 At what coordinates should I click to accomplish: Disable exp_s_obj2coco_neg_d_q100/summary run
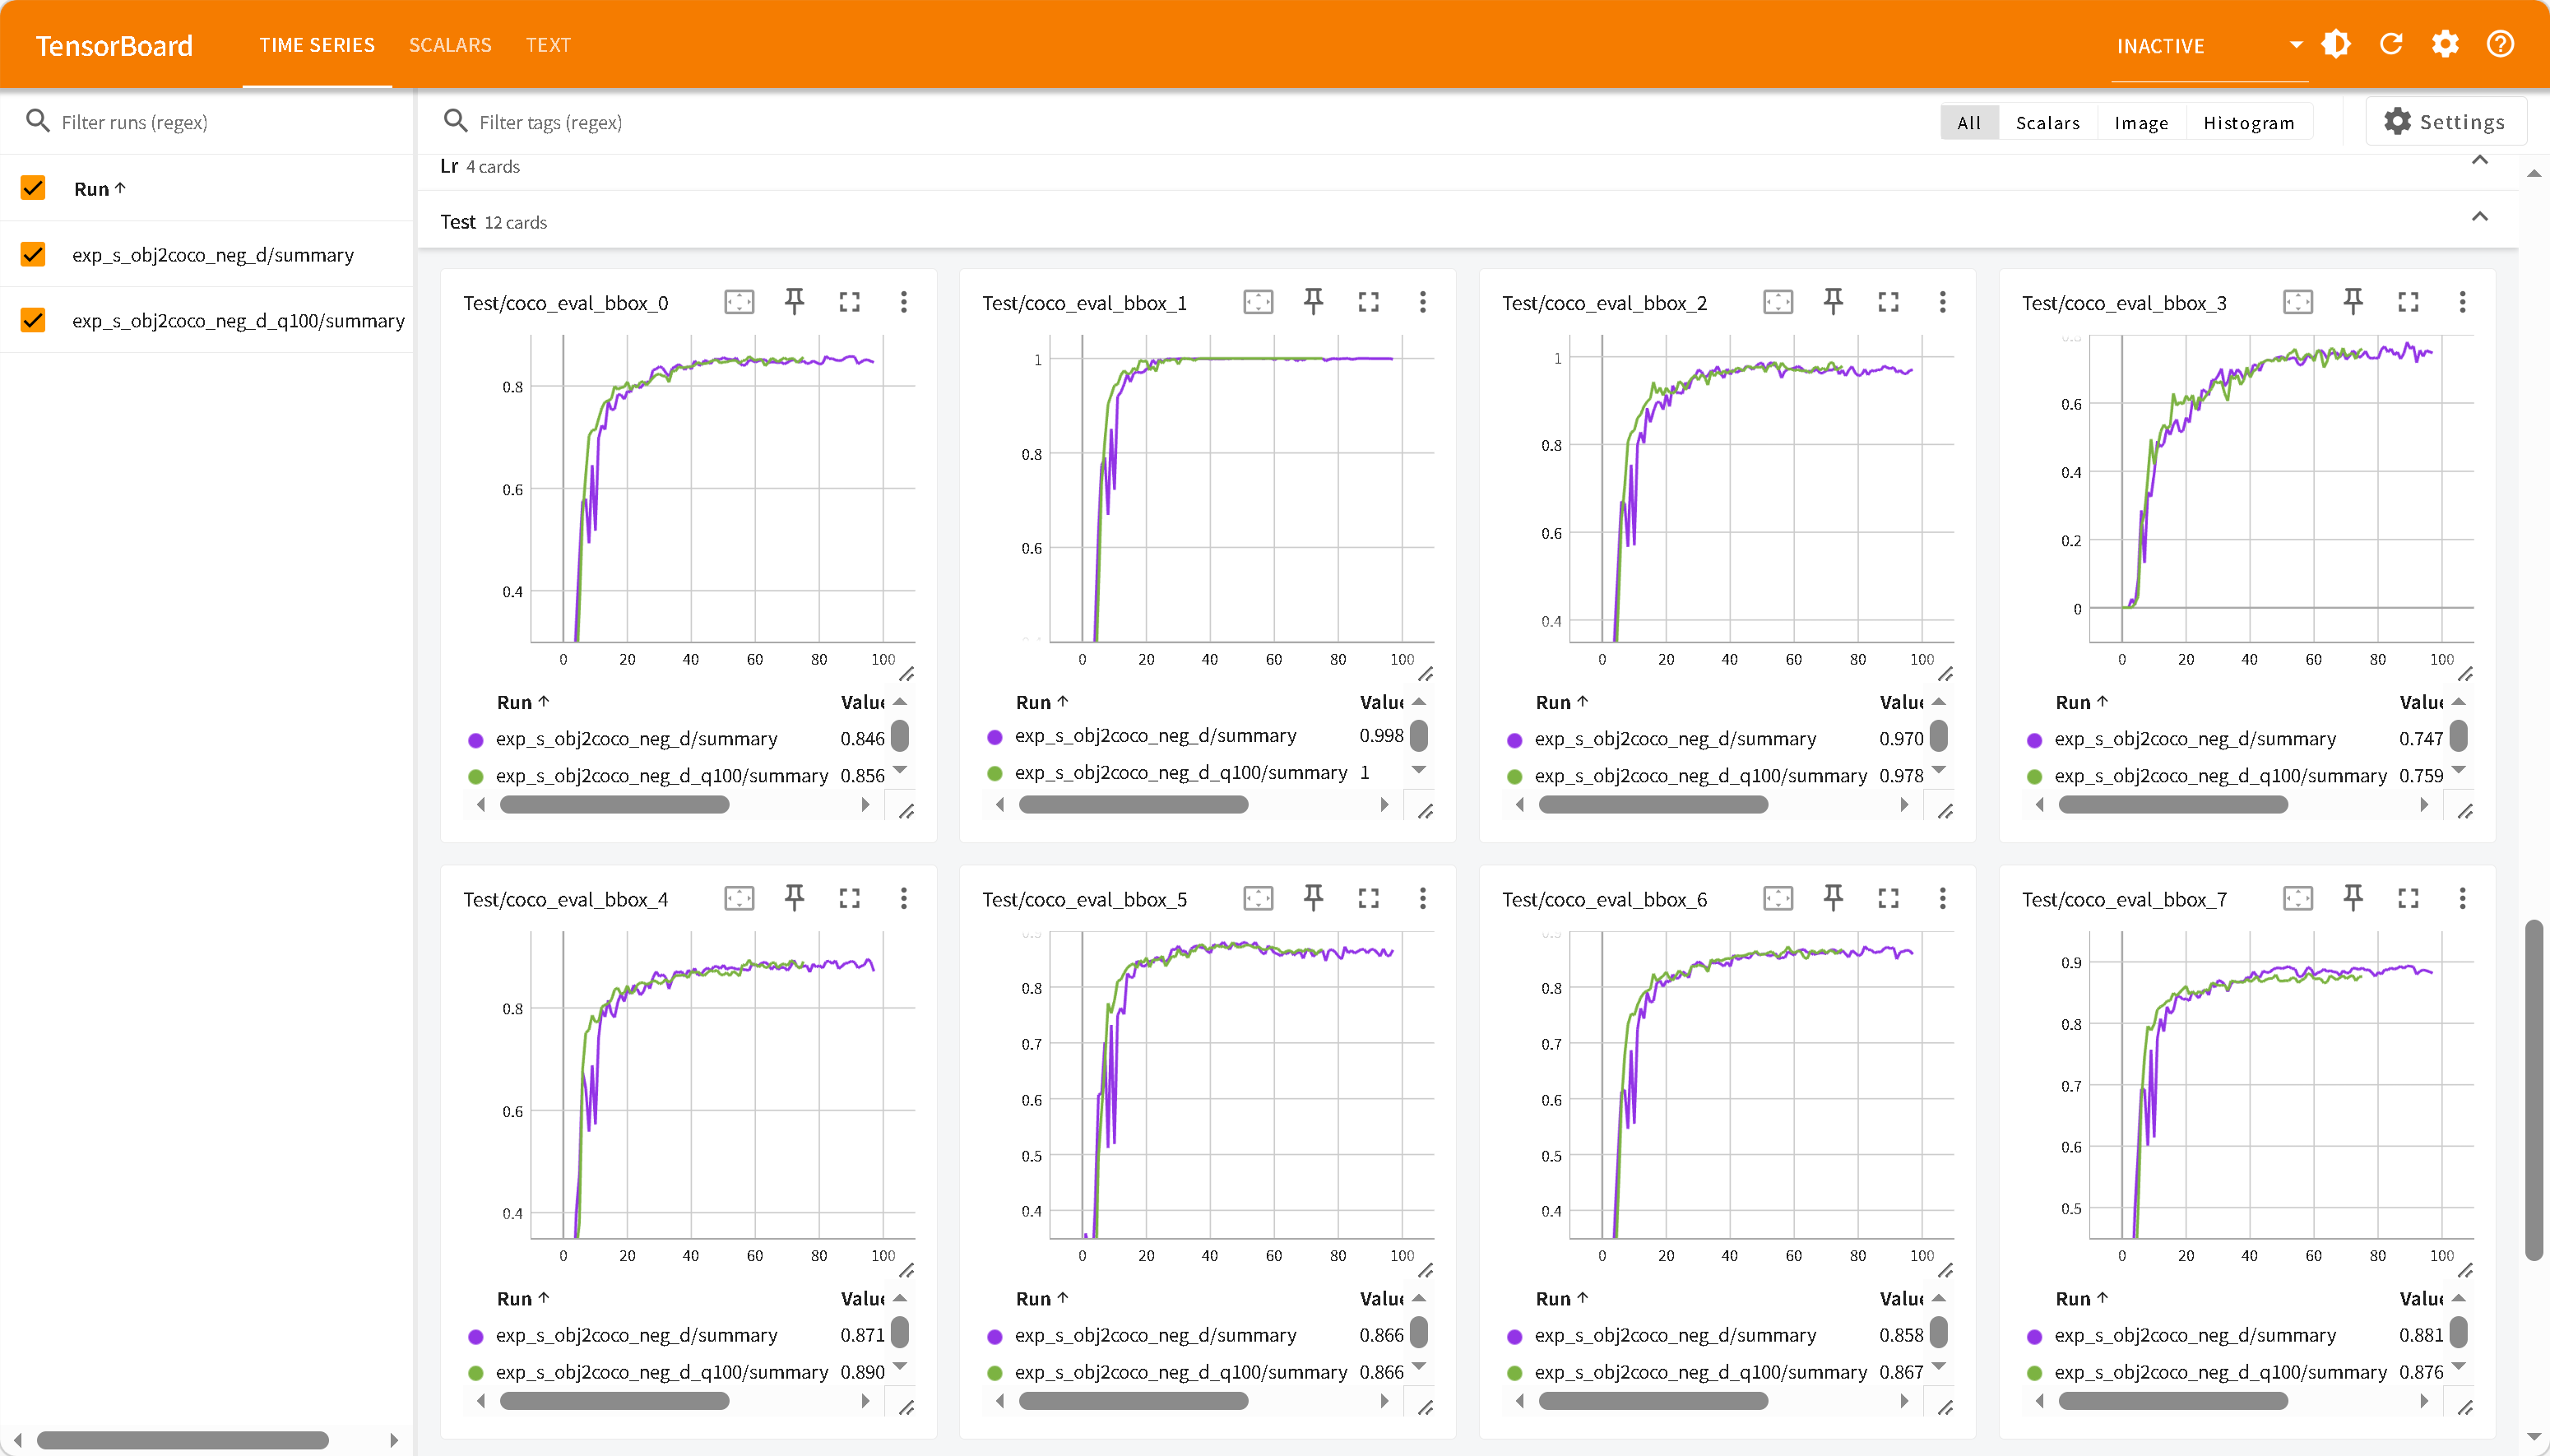33,320
